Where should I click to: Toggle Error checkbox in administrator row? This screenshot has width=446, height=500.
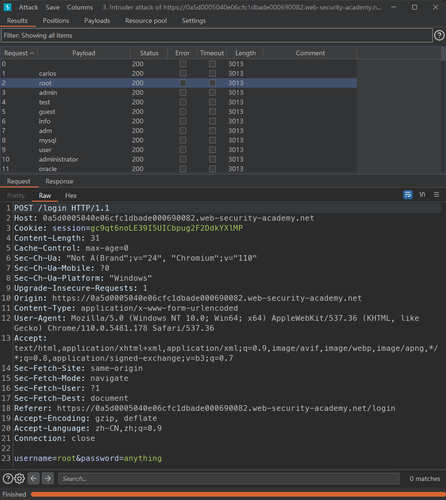183,159
